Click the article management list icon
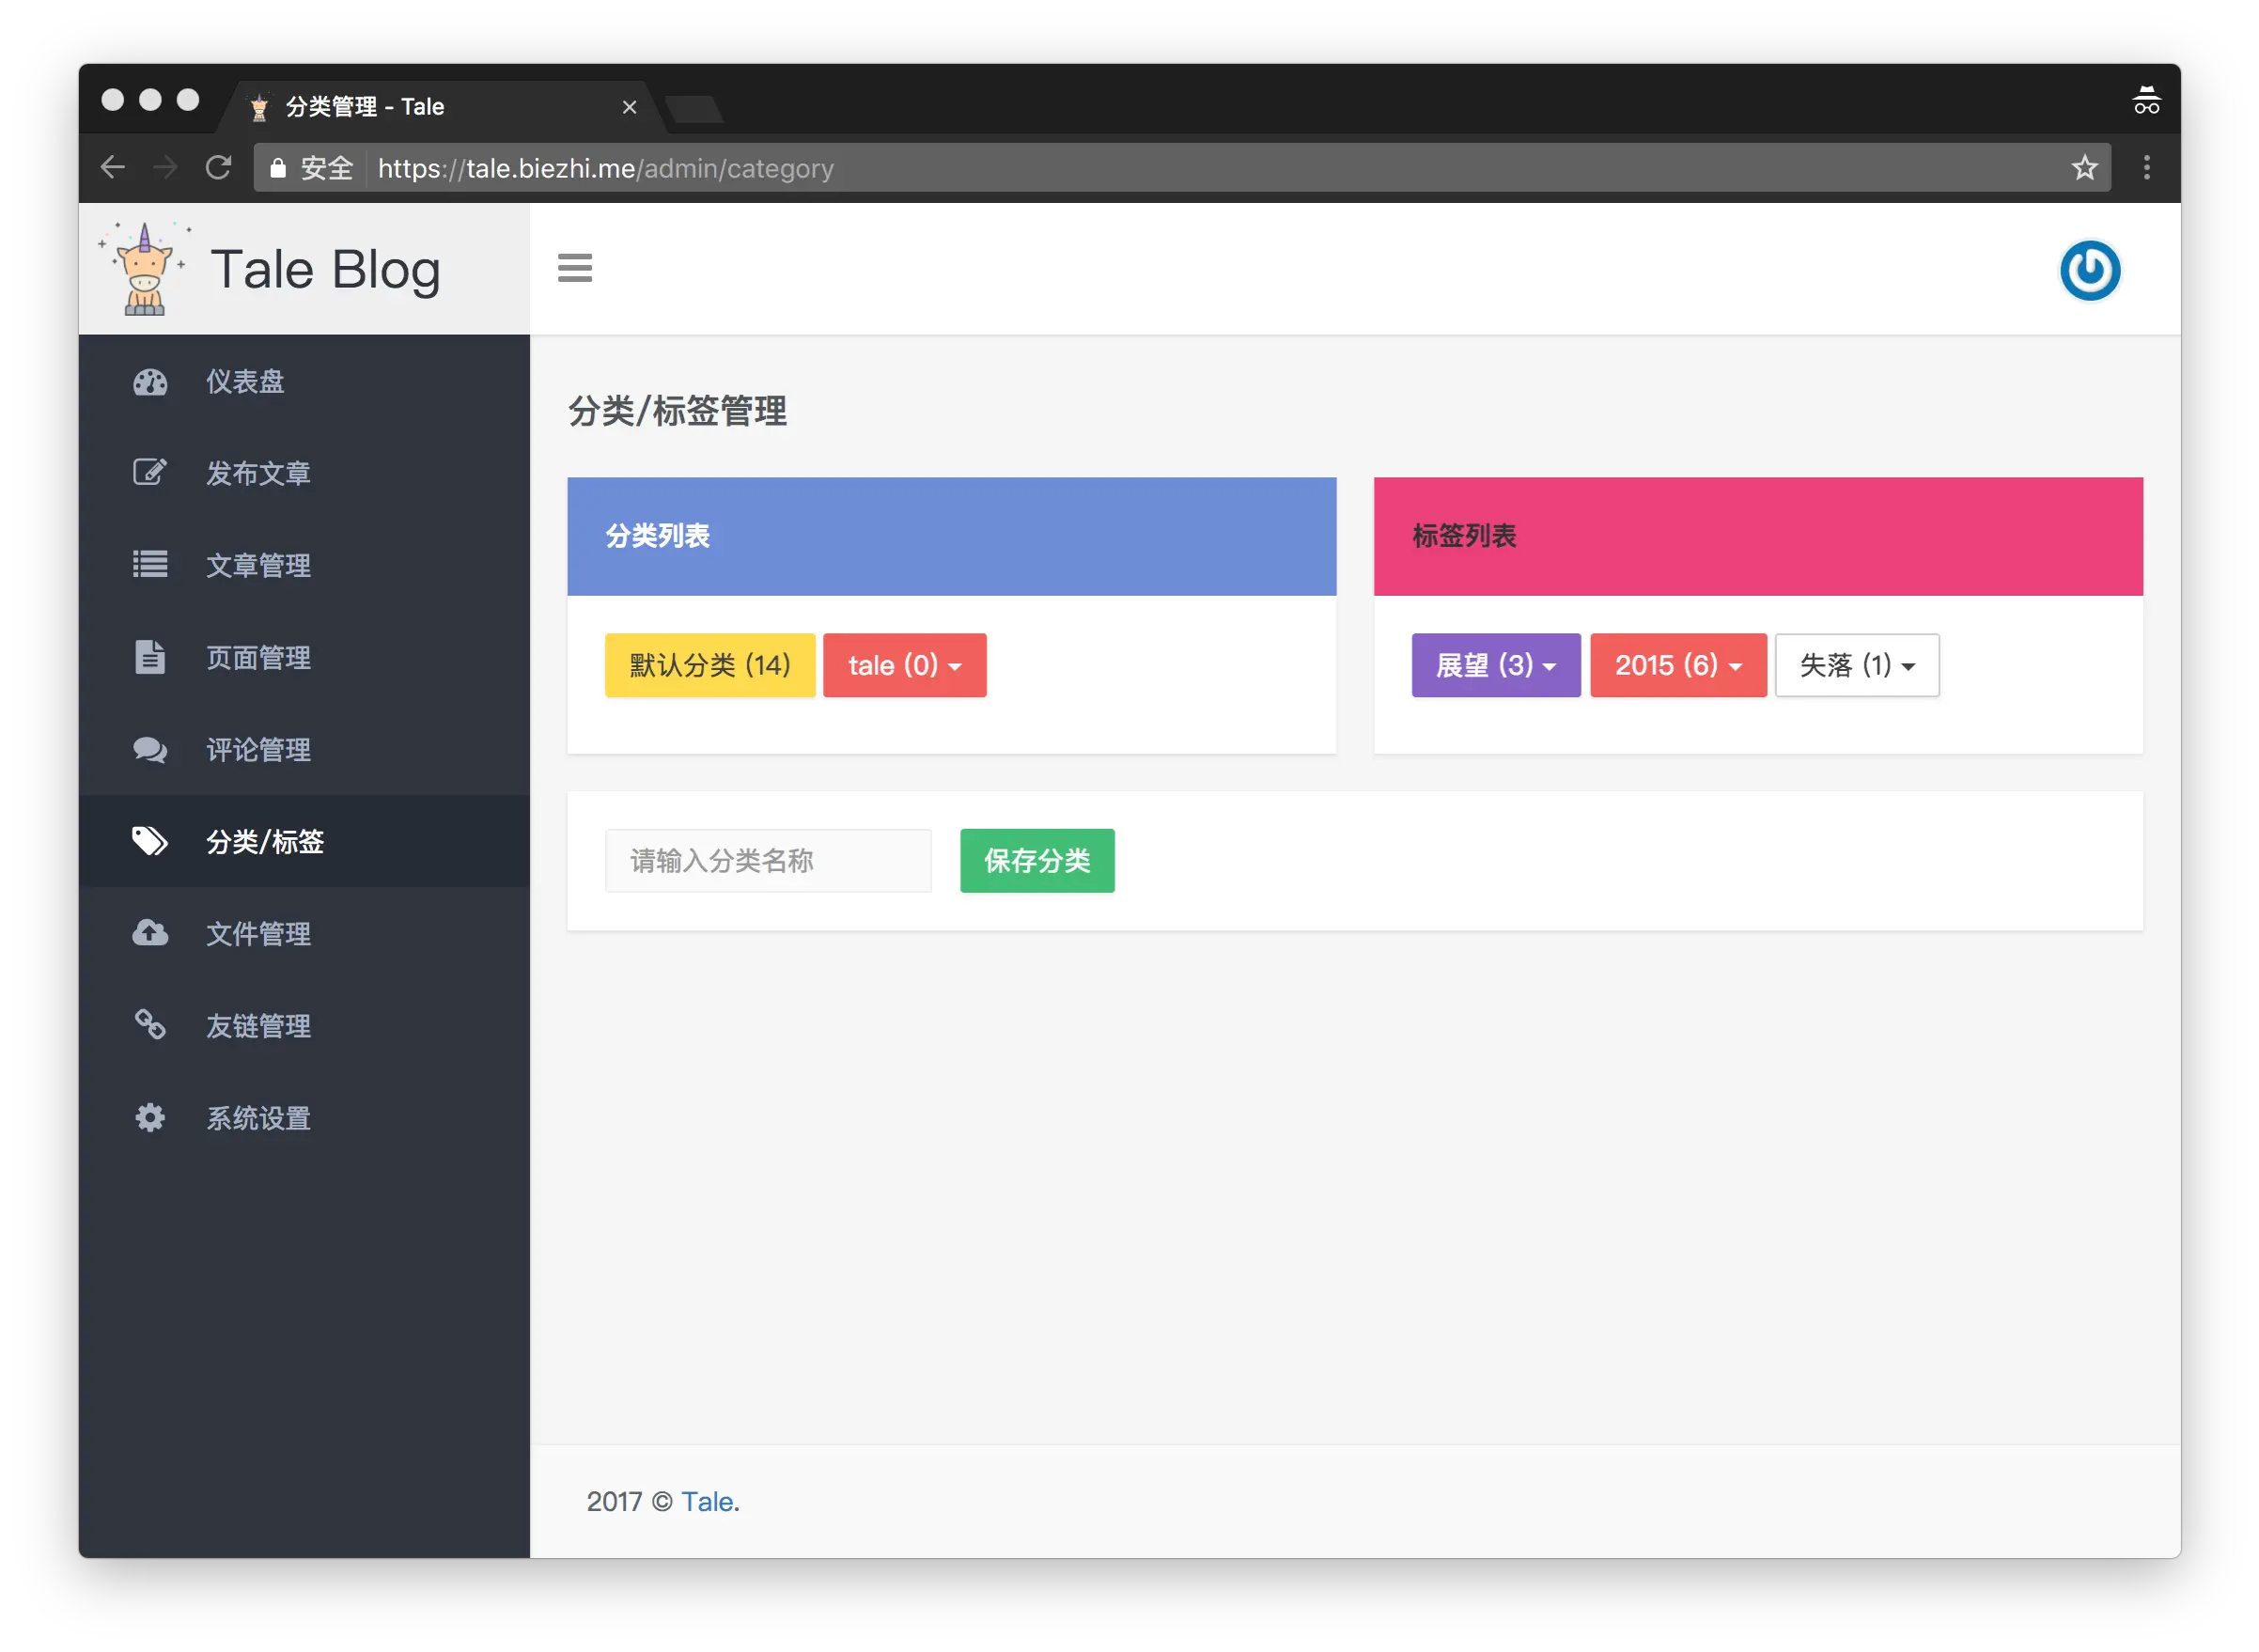 (150, 564)
